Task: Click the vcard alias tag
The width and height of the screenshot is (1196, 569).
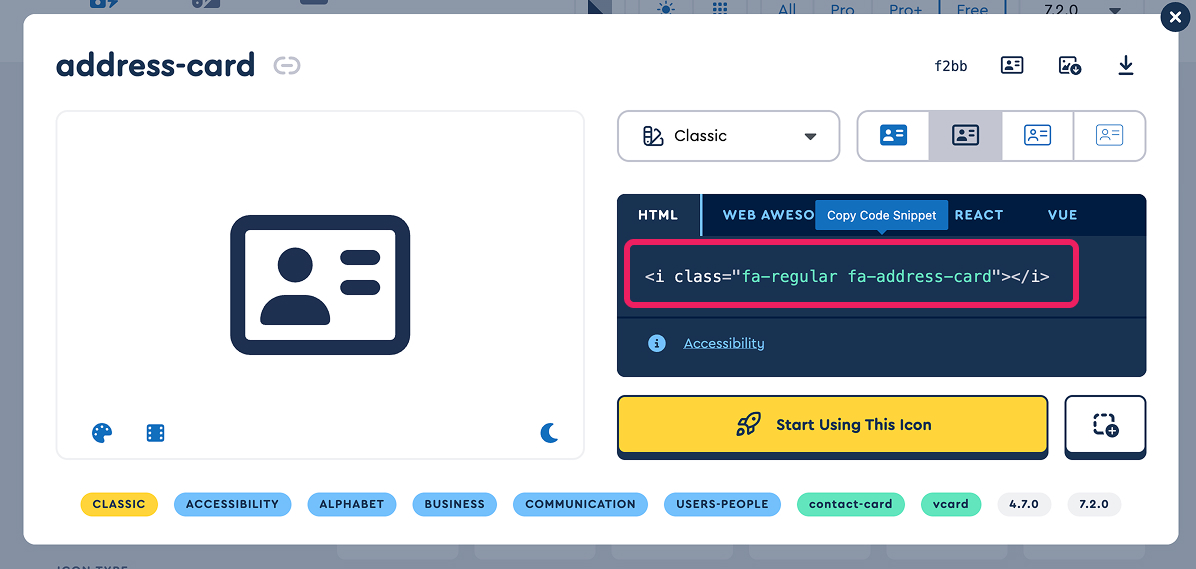Action: (x=950, y=504)
